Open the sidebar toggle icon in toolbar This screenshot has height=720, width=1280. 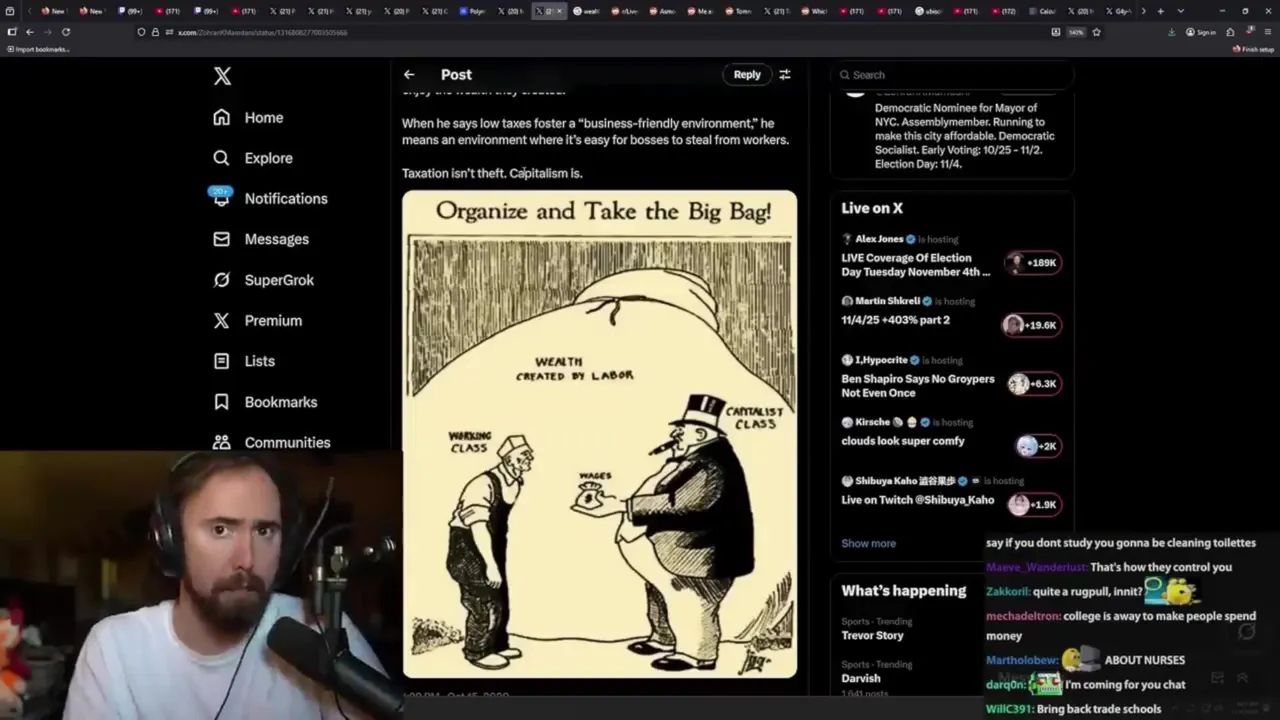point(11,32)
